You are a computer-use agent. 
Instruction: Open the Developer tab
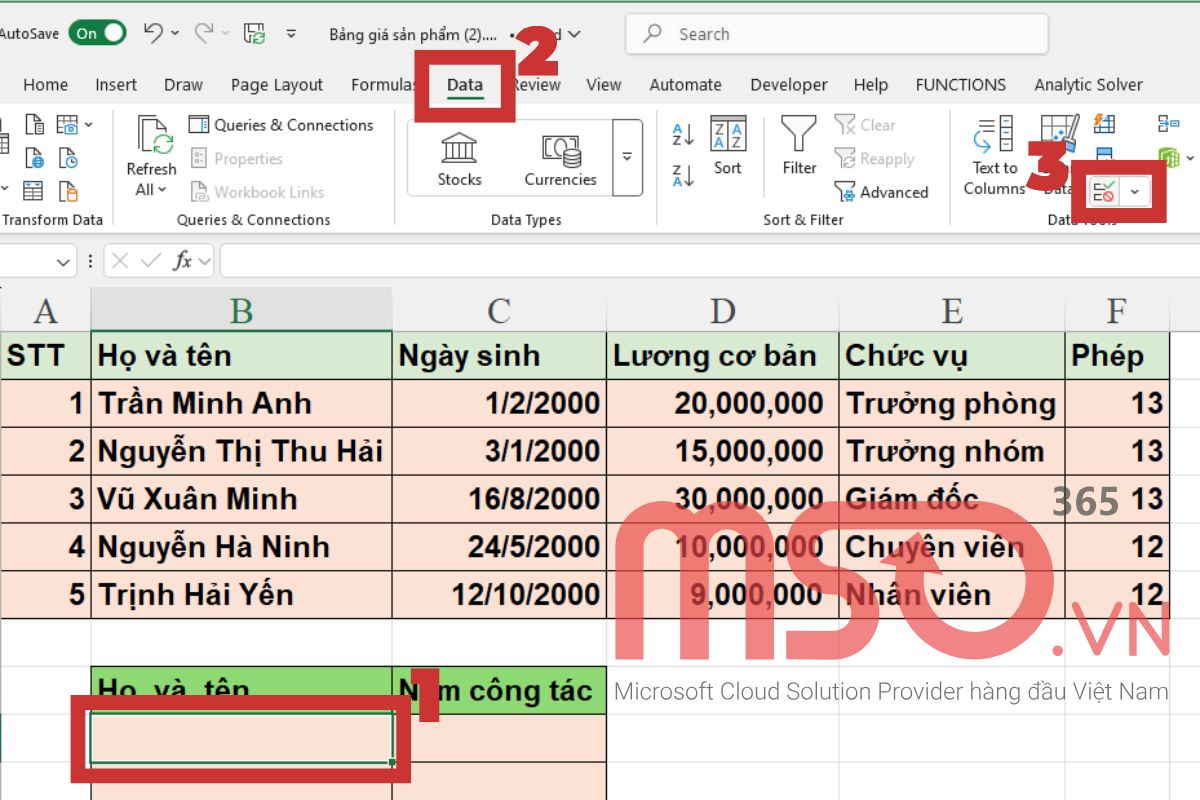pyautogui.click(x=789, y=85)
